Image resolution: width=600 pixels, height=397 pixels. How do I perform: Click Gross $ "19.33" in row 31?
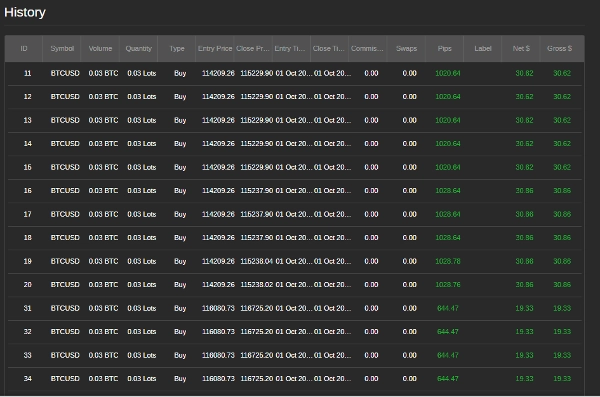[562, 308]
